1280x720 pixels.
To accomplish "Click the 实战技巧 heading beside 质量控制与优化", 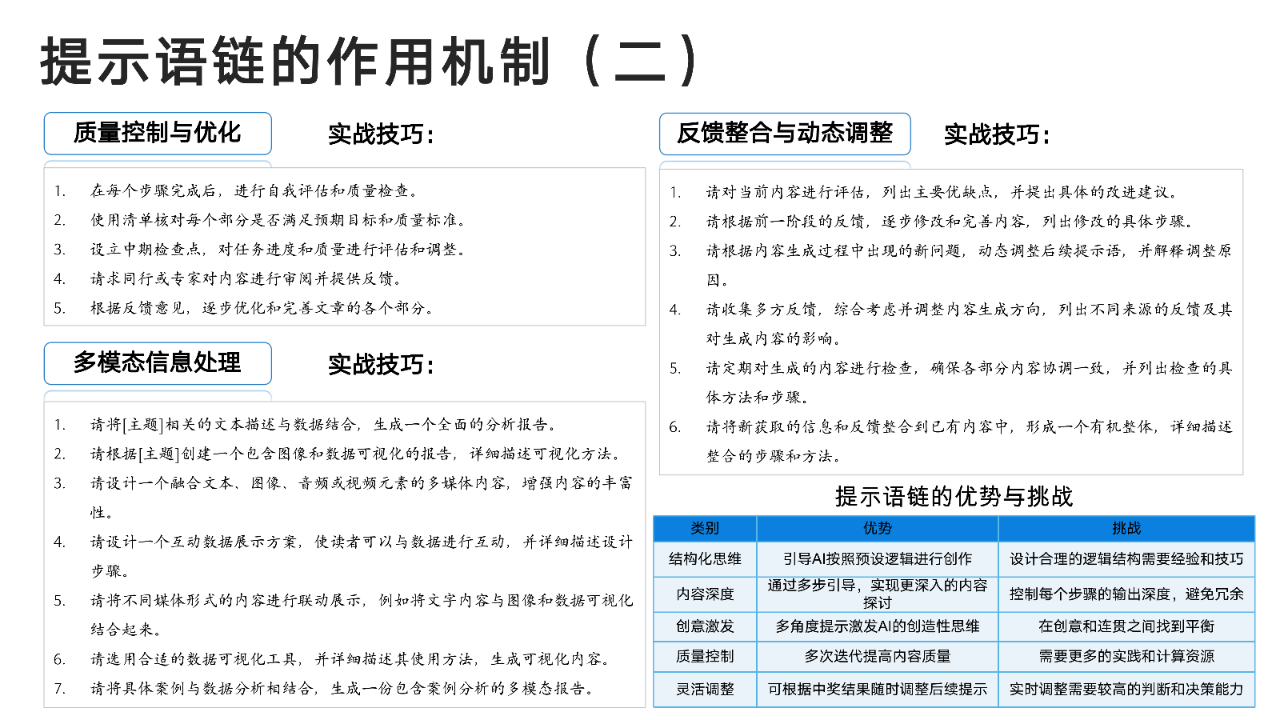I will tap(381, 135).
